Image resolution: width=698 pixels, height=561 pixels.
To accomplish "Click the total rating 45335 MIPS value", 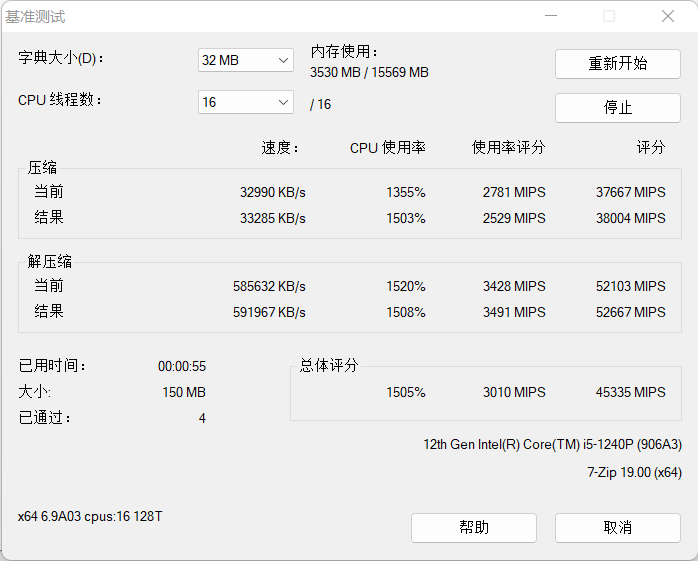I will [631, 392].
